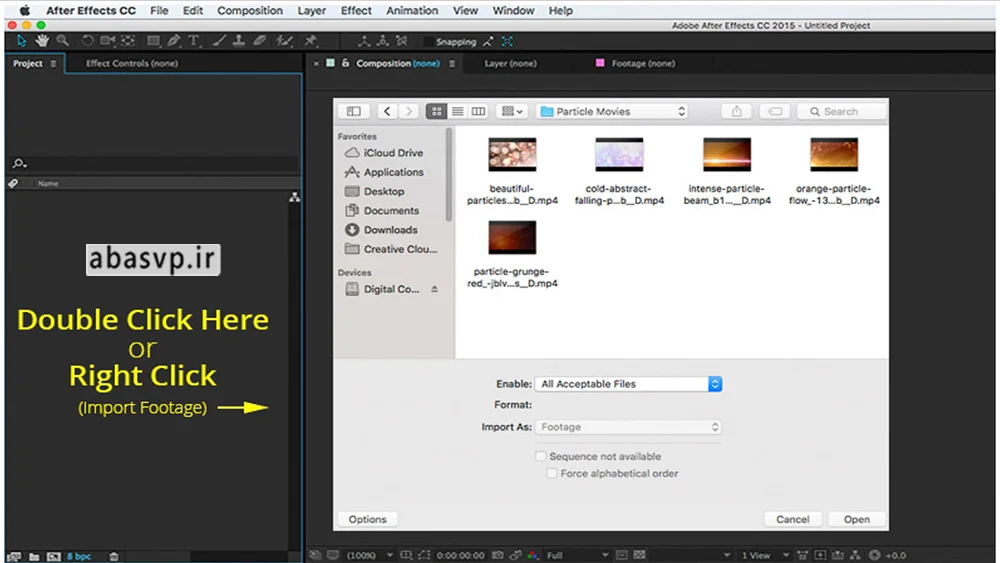
Task: Switch to Layer (none) tab
Action: (x=510, y=63)
